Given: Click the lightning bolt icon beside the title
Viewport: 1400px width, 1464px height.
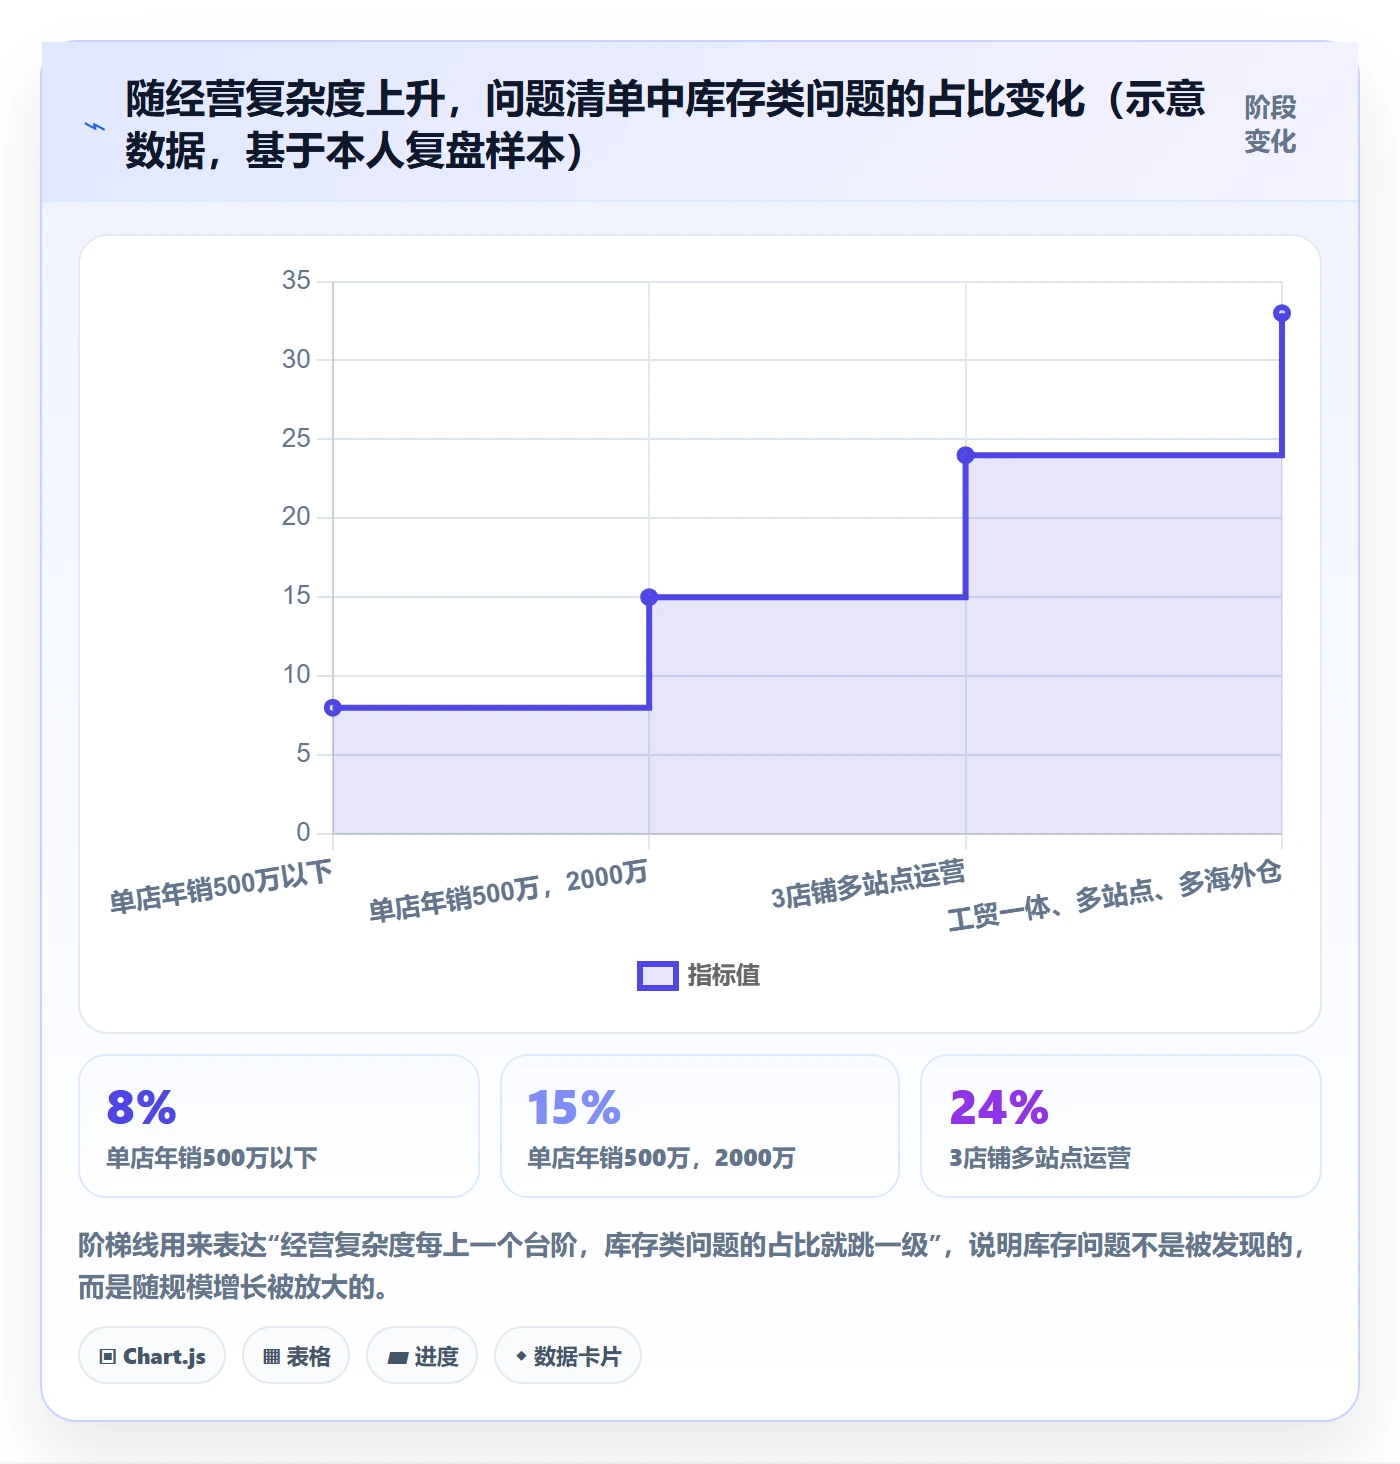Looking at the screenshot, I should pyautogui.click(x=95, y=126).
